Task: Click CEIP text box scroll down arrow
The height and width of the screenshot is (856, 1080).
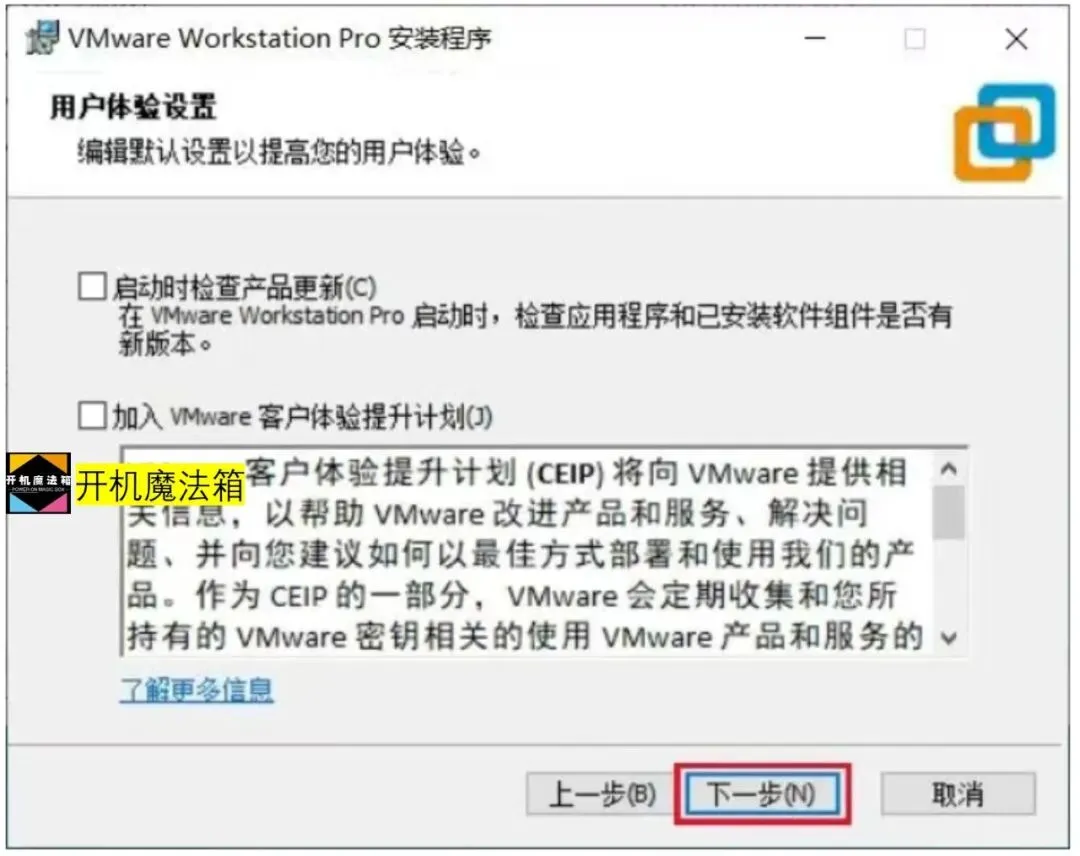Action: 949,638
